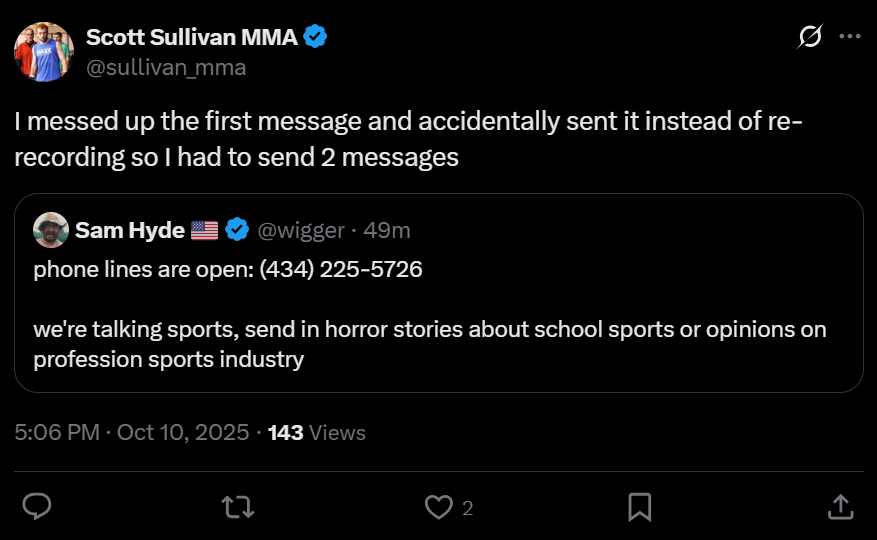Like the post with the heart icon
Screen dimensions: 877x540
(x=438, y=507)
